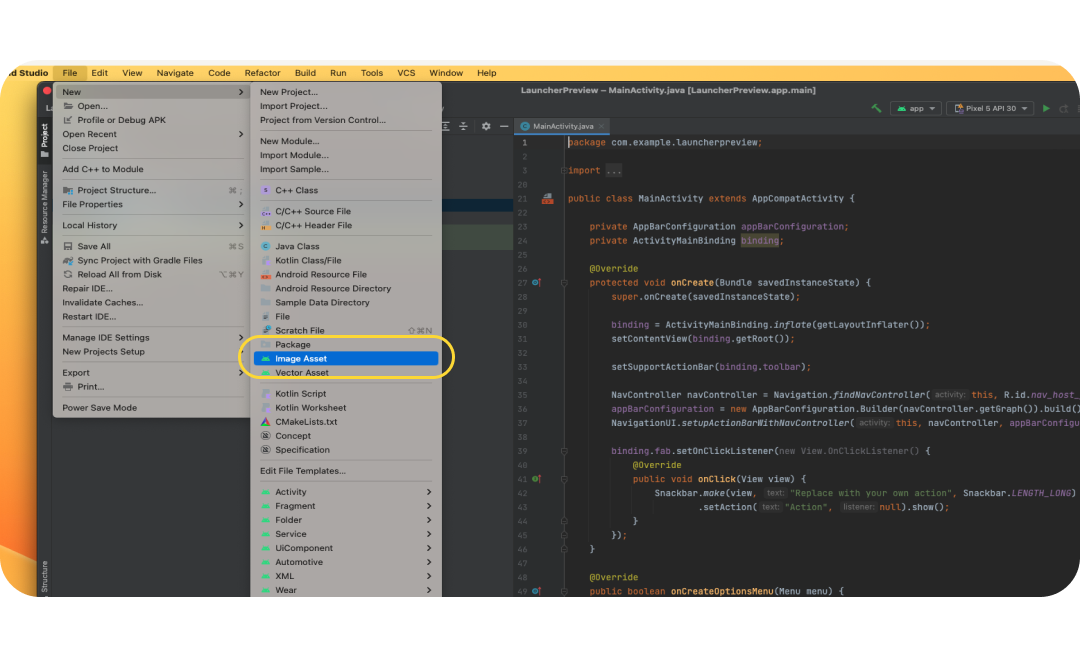Open the app run configuration dropdown
1080x660 pixels.
[916, 108]
